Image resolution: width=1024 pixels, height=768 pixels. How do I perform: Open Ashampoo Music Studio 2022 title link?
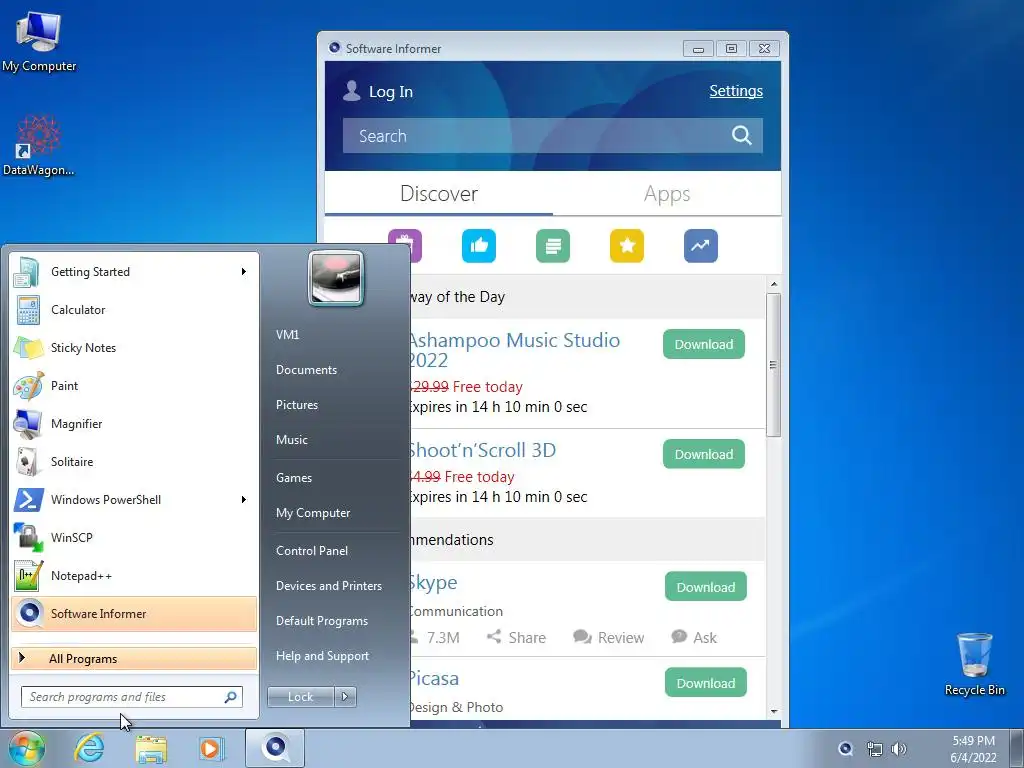click(x=515, y=350)
